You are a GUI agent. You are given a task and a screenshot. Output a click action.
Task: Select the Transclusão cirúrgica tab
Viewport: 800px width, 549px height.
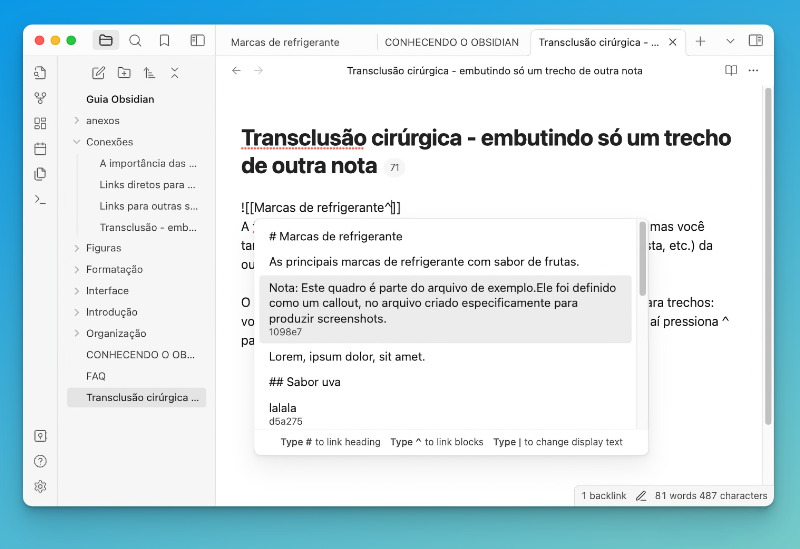click(598, 42)
